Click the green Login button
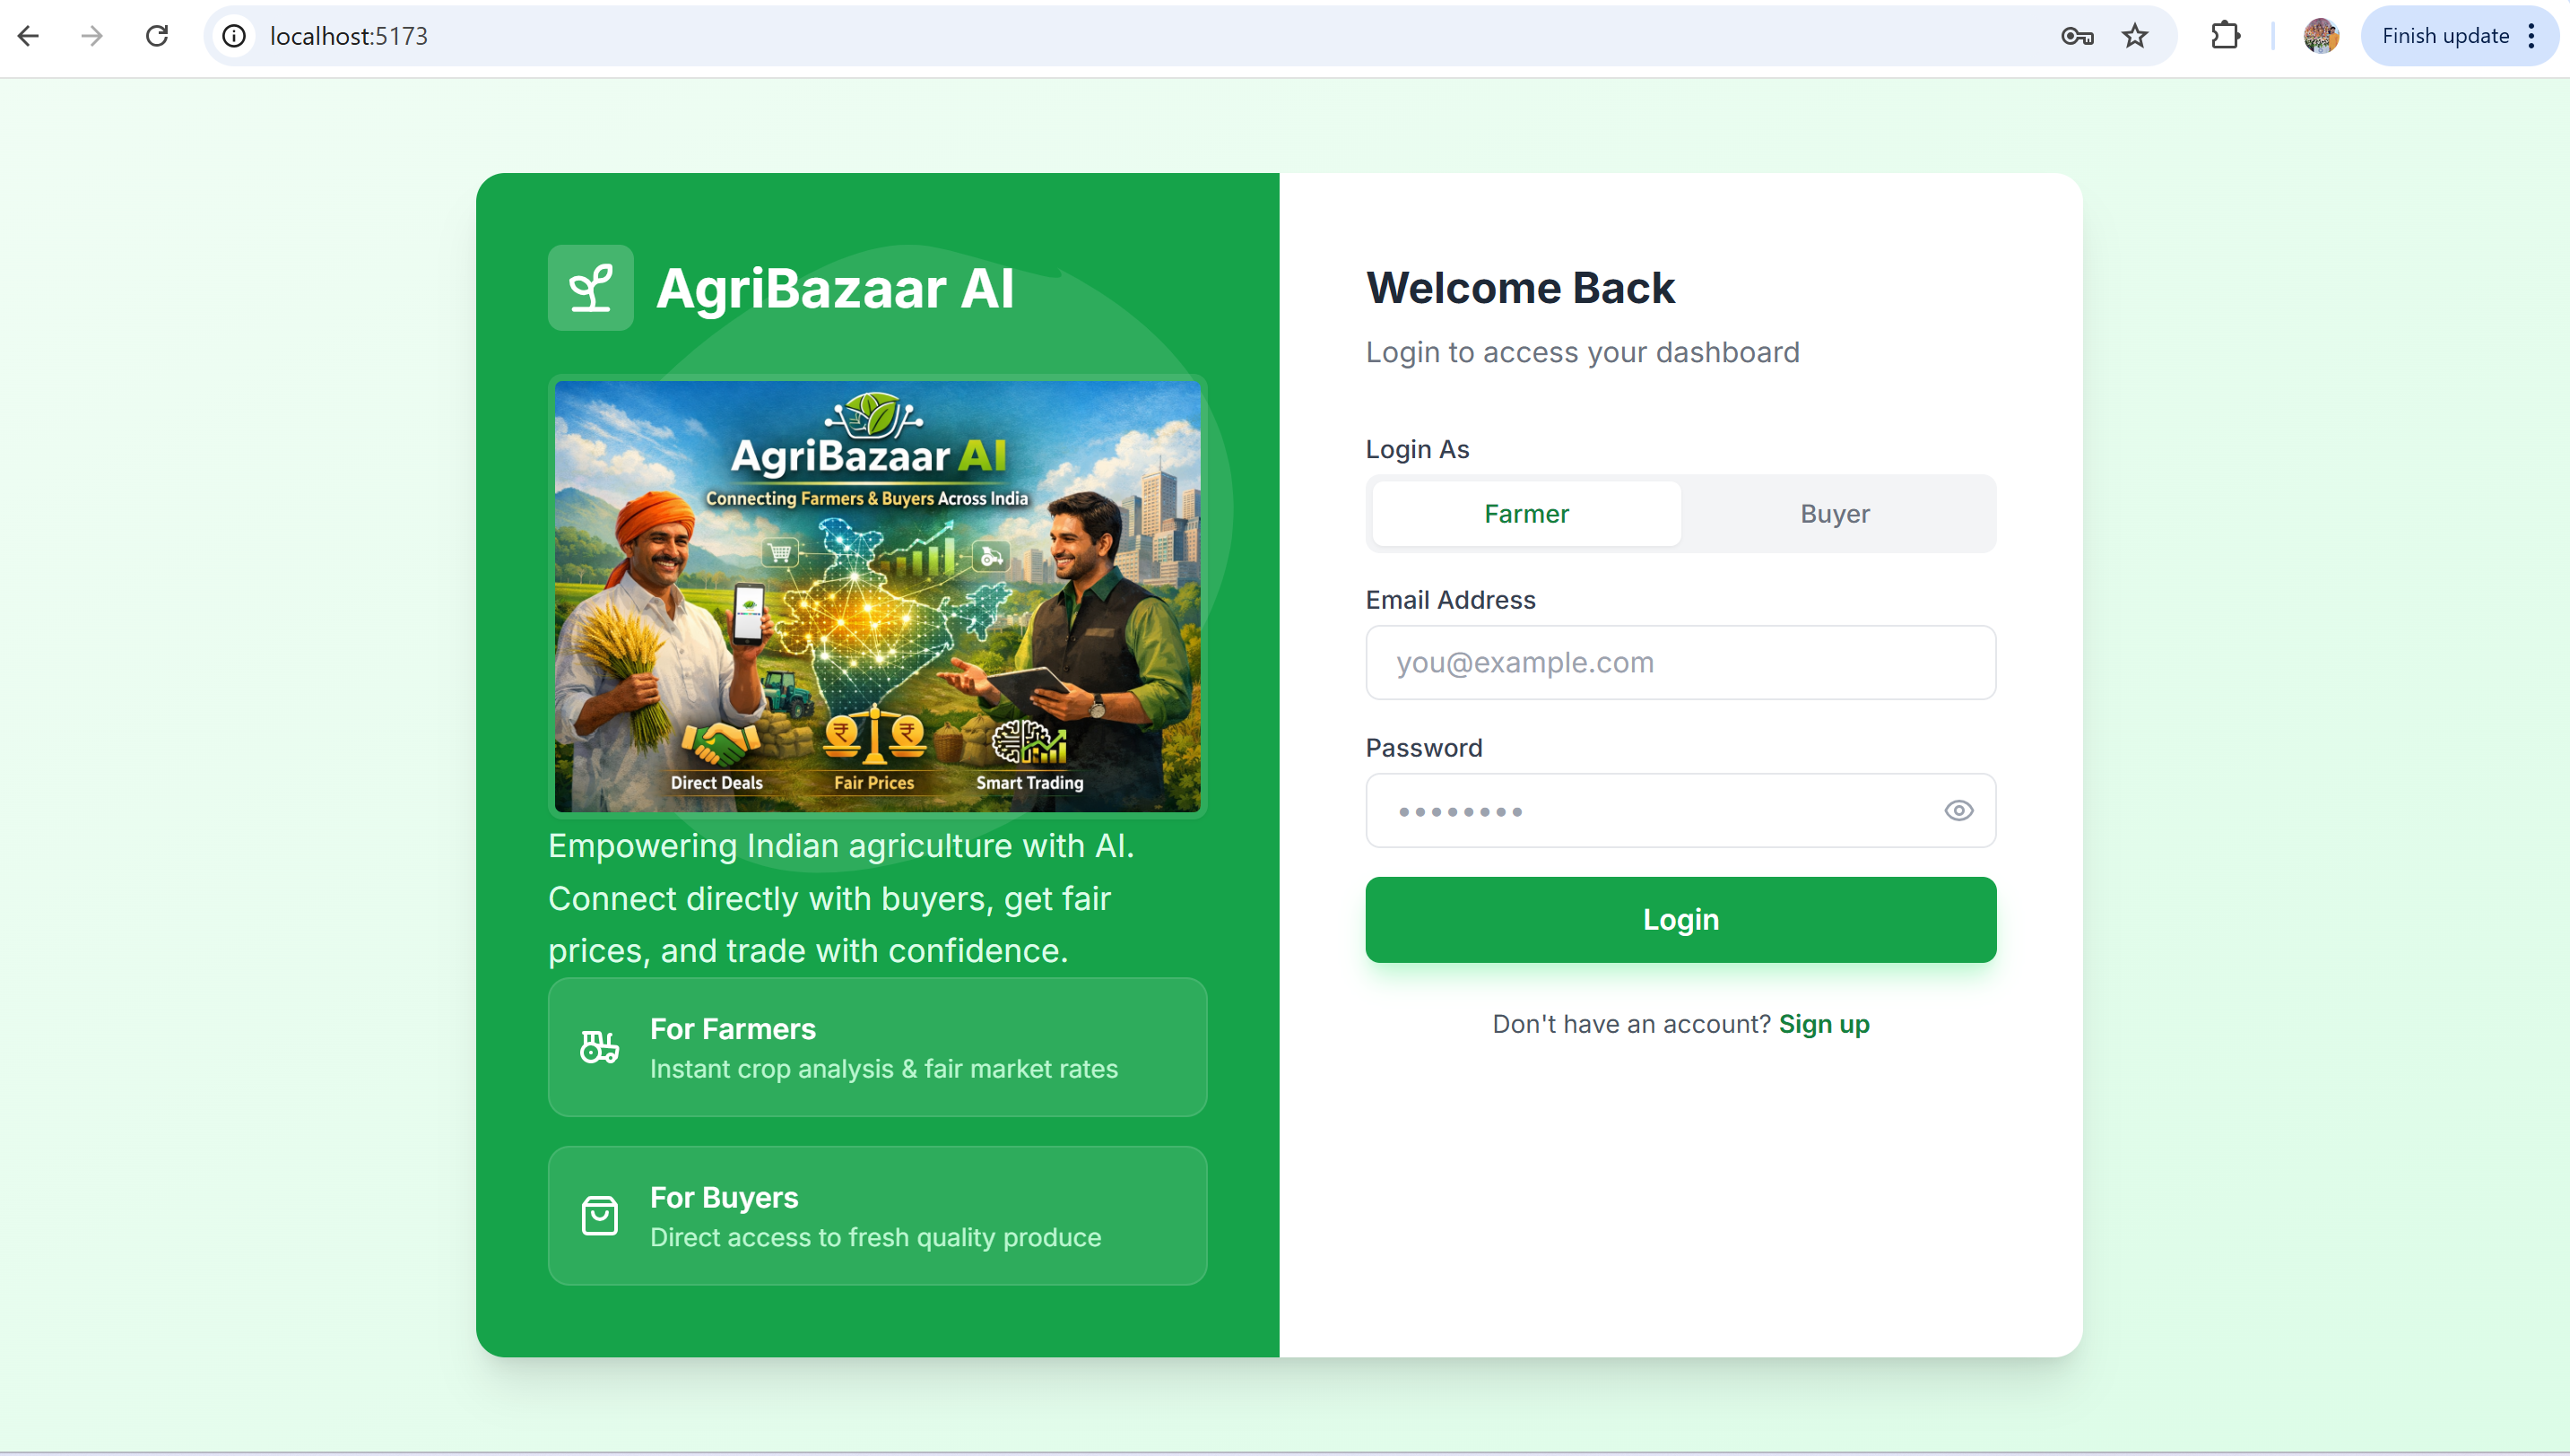The image size is (2570, 1456). [1680, 919]
